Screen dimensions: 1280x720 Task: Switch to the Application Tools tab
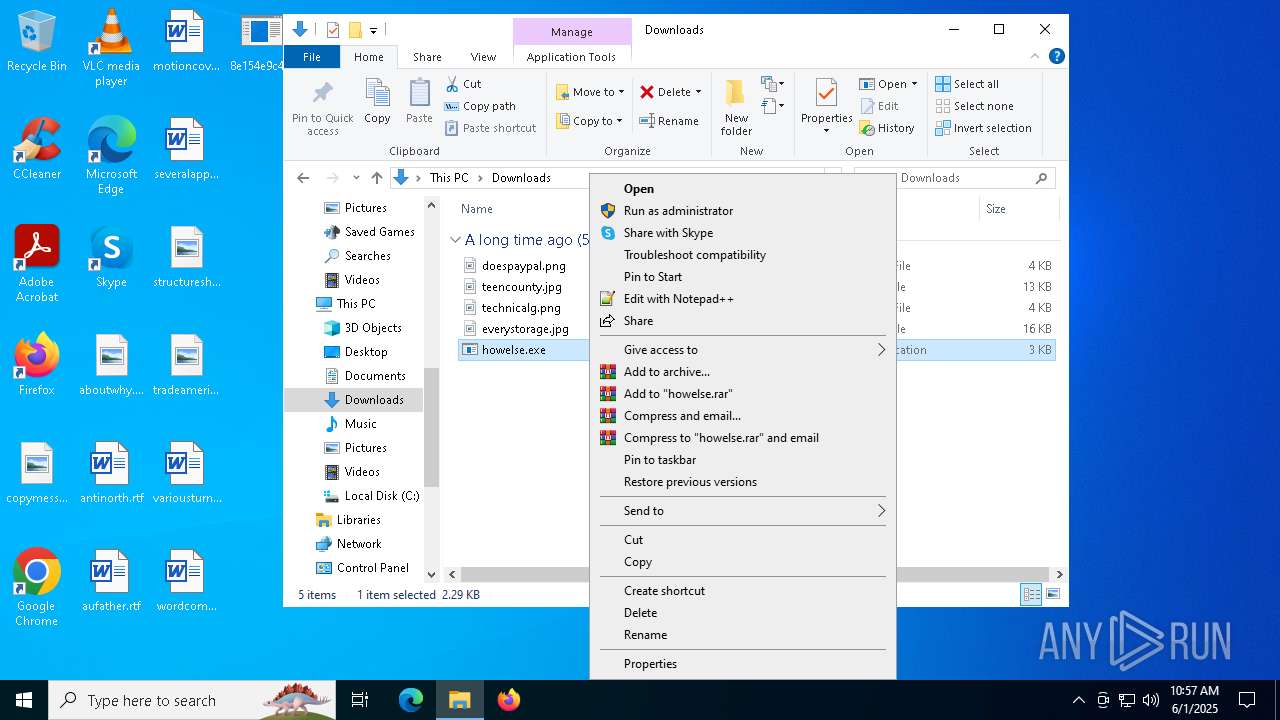tap(571, 57)
